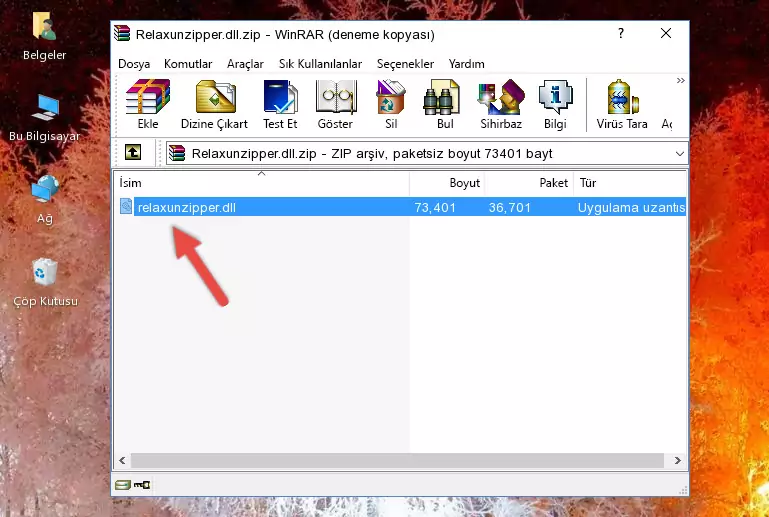Open the Seçenekler menu
769x517 pixels.
click(x=405, y=64)
